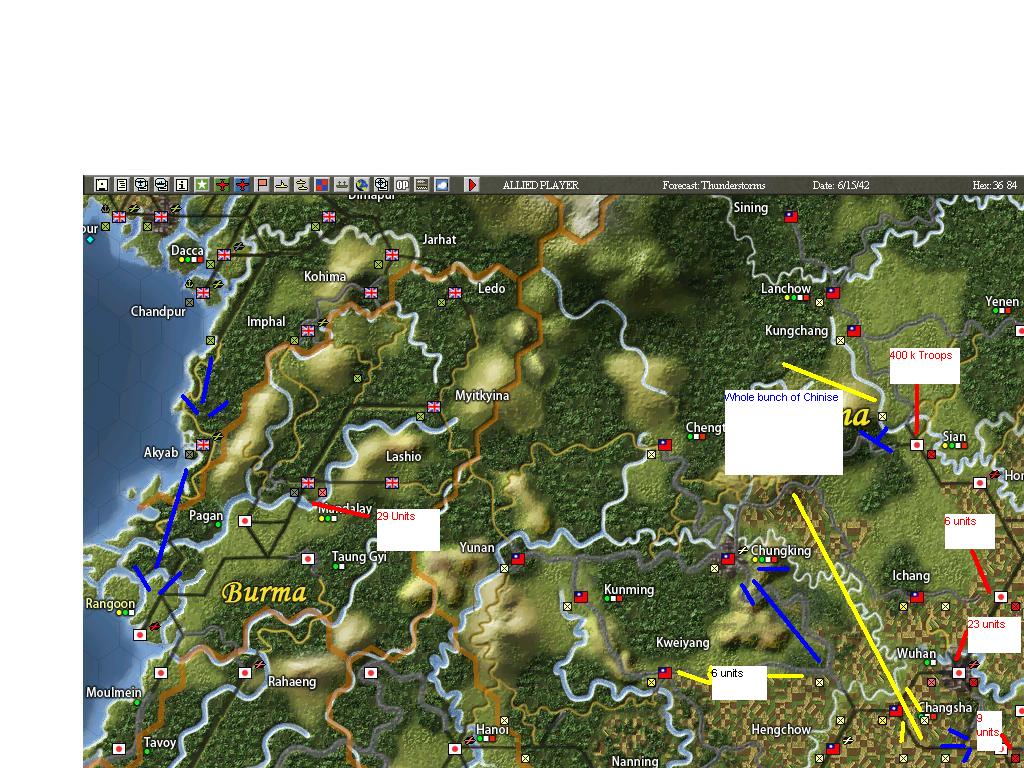Viewport: 1024px width, 768px height.
Task: Select red aircraft on blue background icon
Action: point(242,185)
